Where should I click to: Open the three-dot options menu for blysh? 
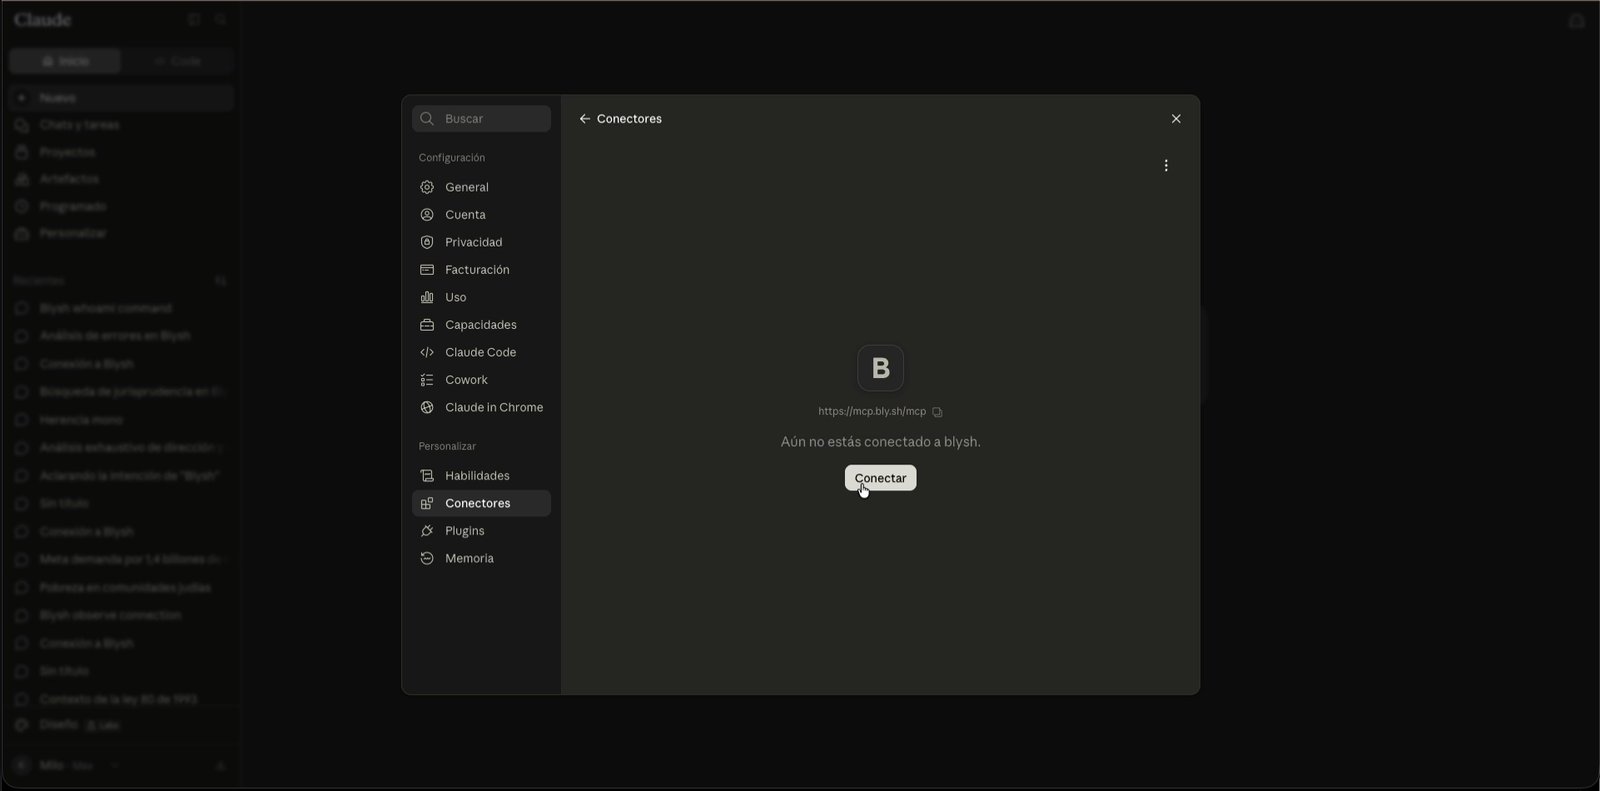pyautogui.click(x=1166, y=166)
